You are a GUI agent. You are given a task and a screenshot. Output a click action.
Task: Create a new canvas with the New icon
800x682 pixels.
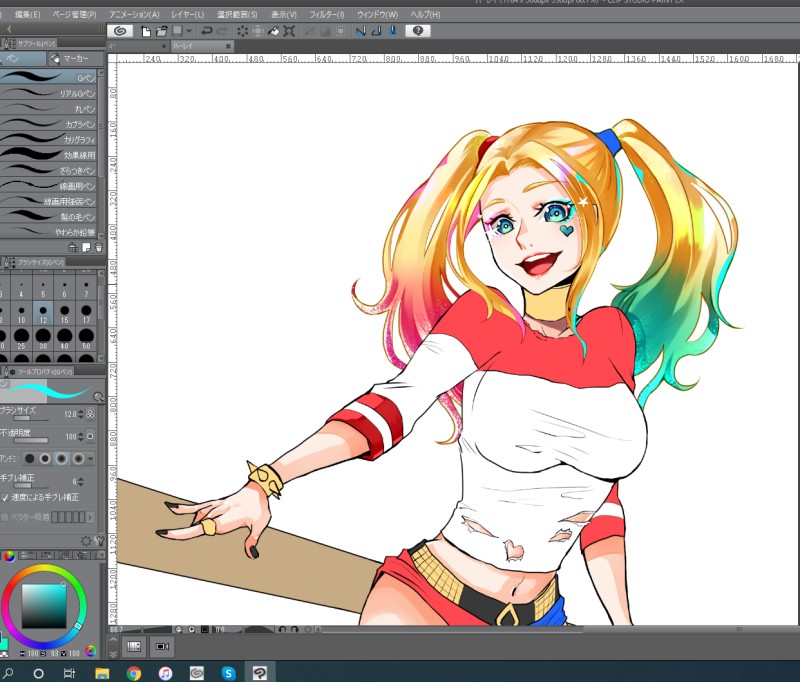(x=146, y=31)
